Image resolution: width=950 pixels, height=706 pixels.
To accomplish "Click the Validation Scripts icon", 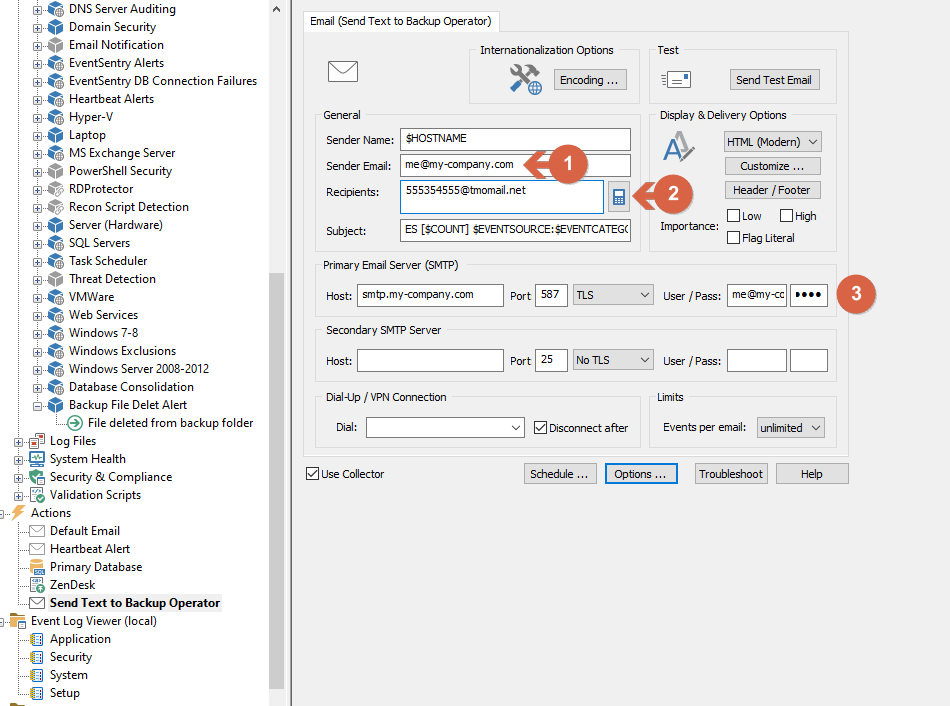I will [38, 495].
